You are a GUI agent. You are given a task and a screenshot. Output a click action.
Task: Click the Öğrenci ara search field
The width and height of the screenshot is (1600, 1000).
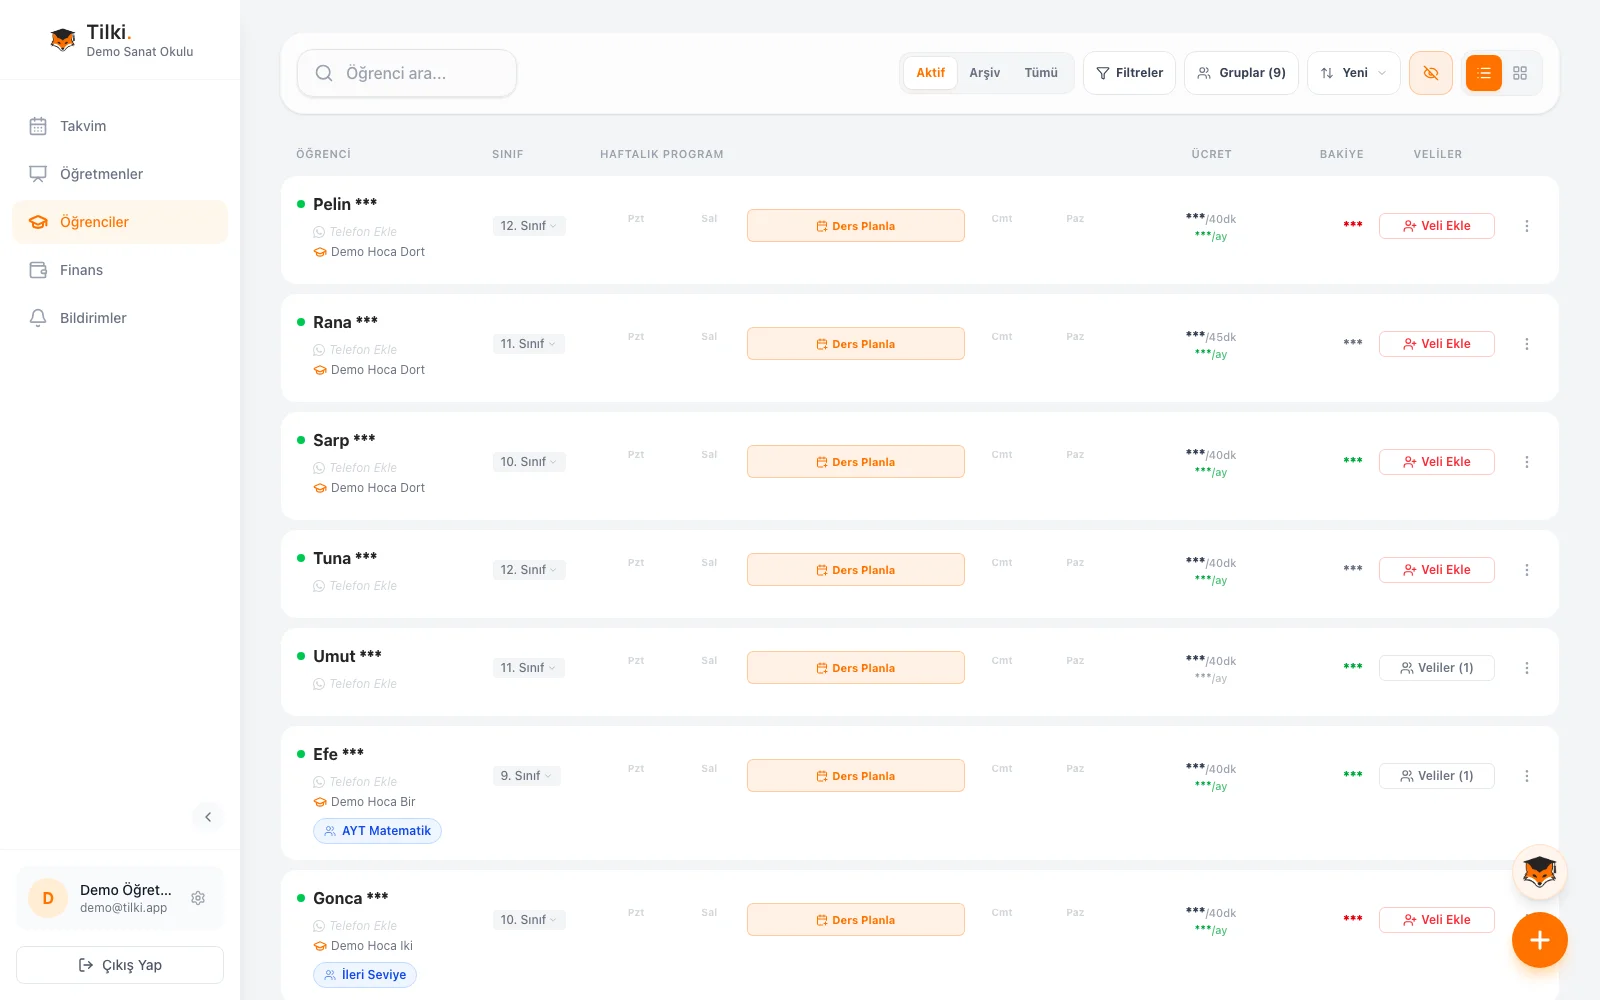pyautogui.click(x=407, y=73)
